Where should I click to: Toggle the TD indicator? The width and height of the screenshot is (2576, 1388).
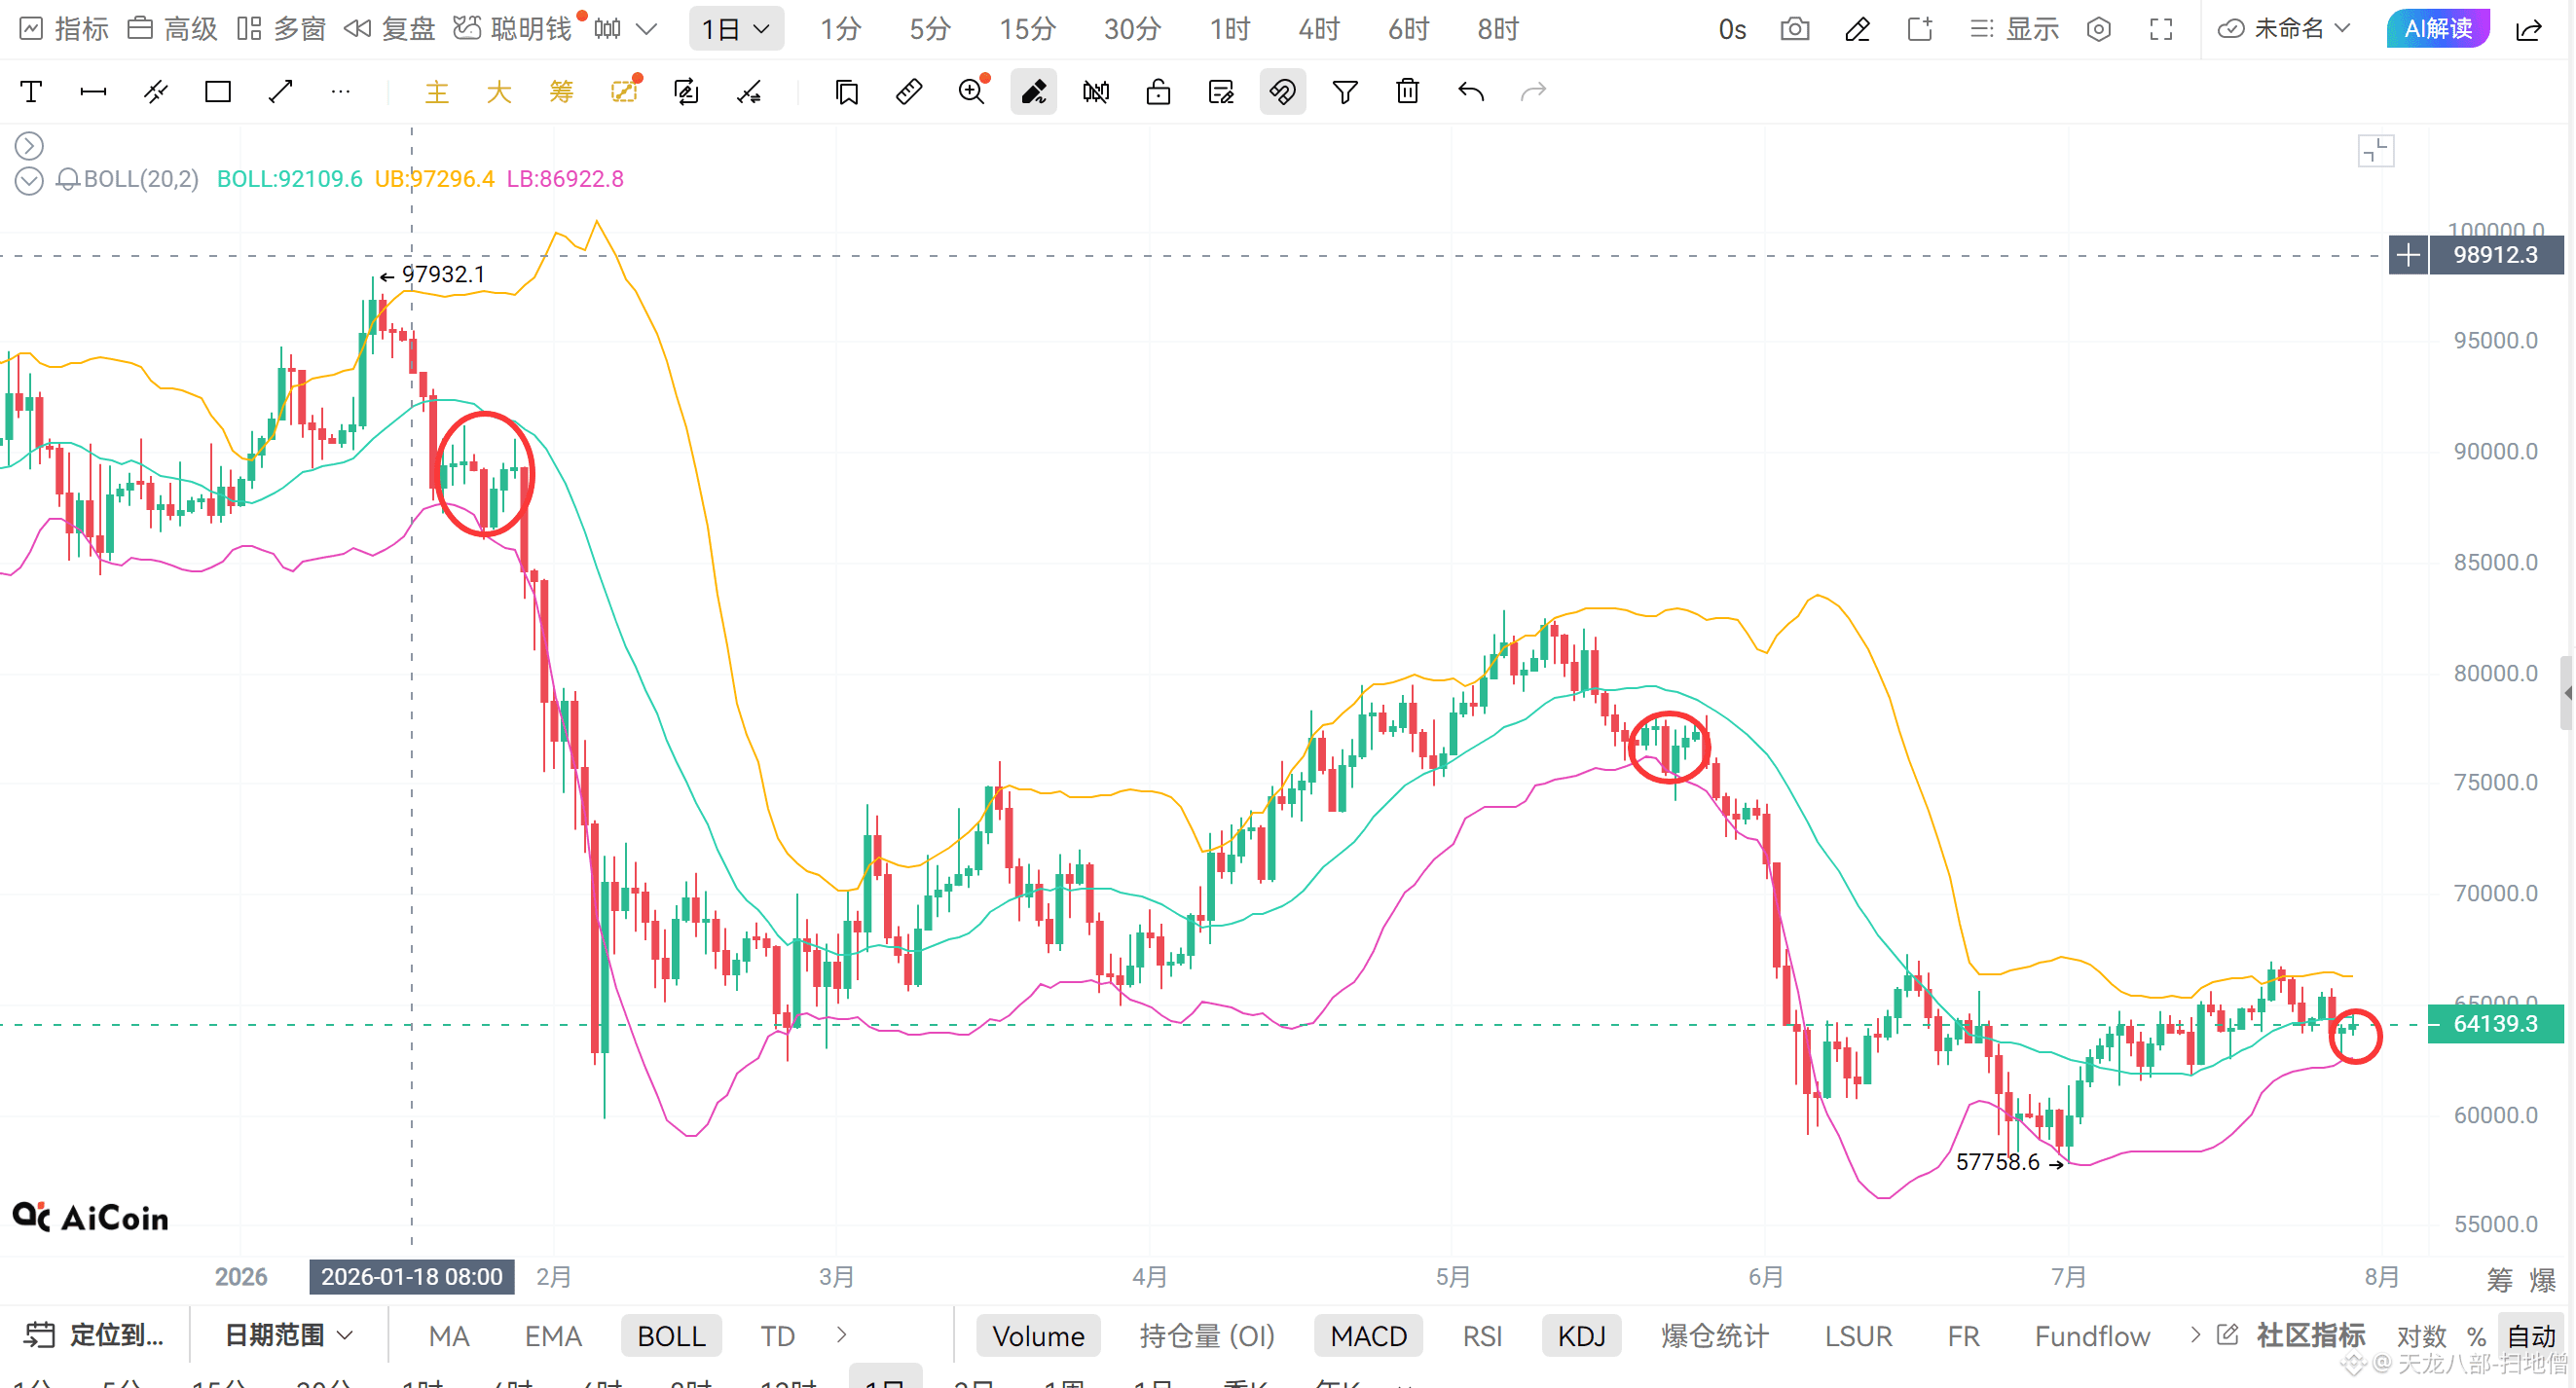777,1336
